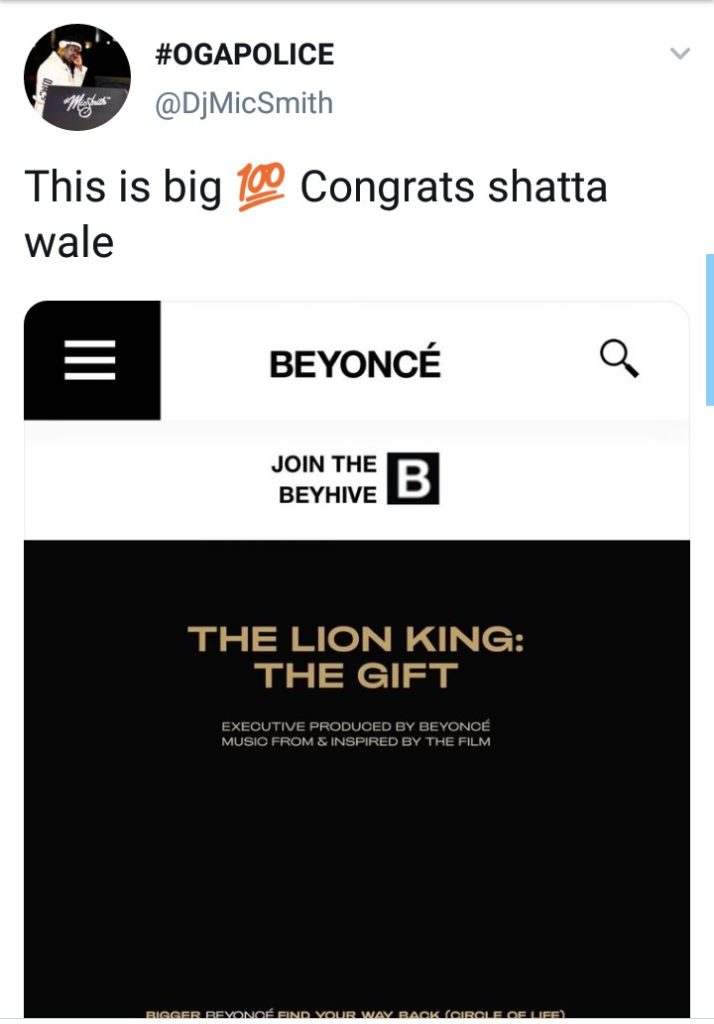The image size is (714, 1024).
Task: Click THE LION KING: THE GIFT title
Action: point(355,657)
